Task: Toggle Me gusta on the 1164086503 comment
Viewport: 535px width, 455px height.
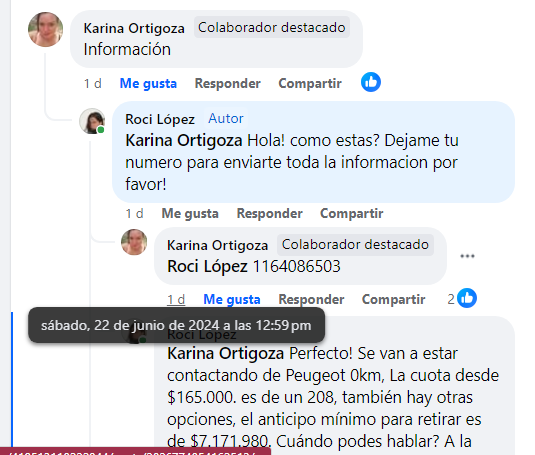Action: click(x=232, y=299)
